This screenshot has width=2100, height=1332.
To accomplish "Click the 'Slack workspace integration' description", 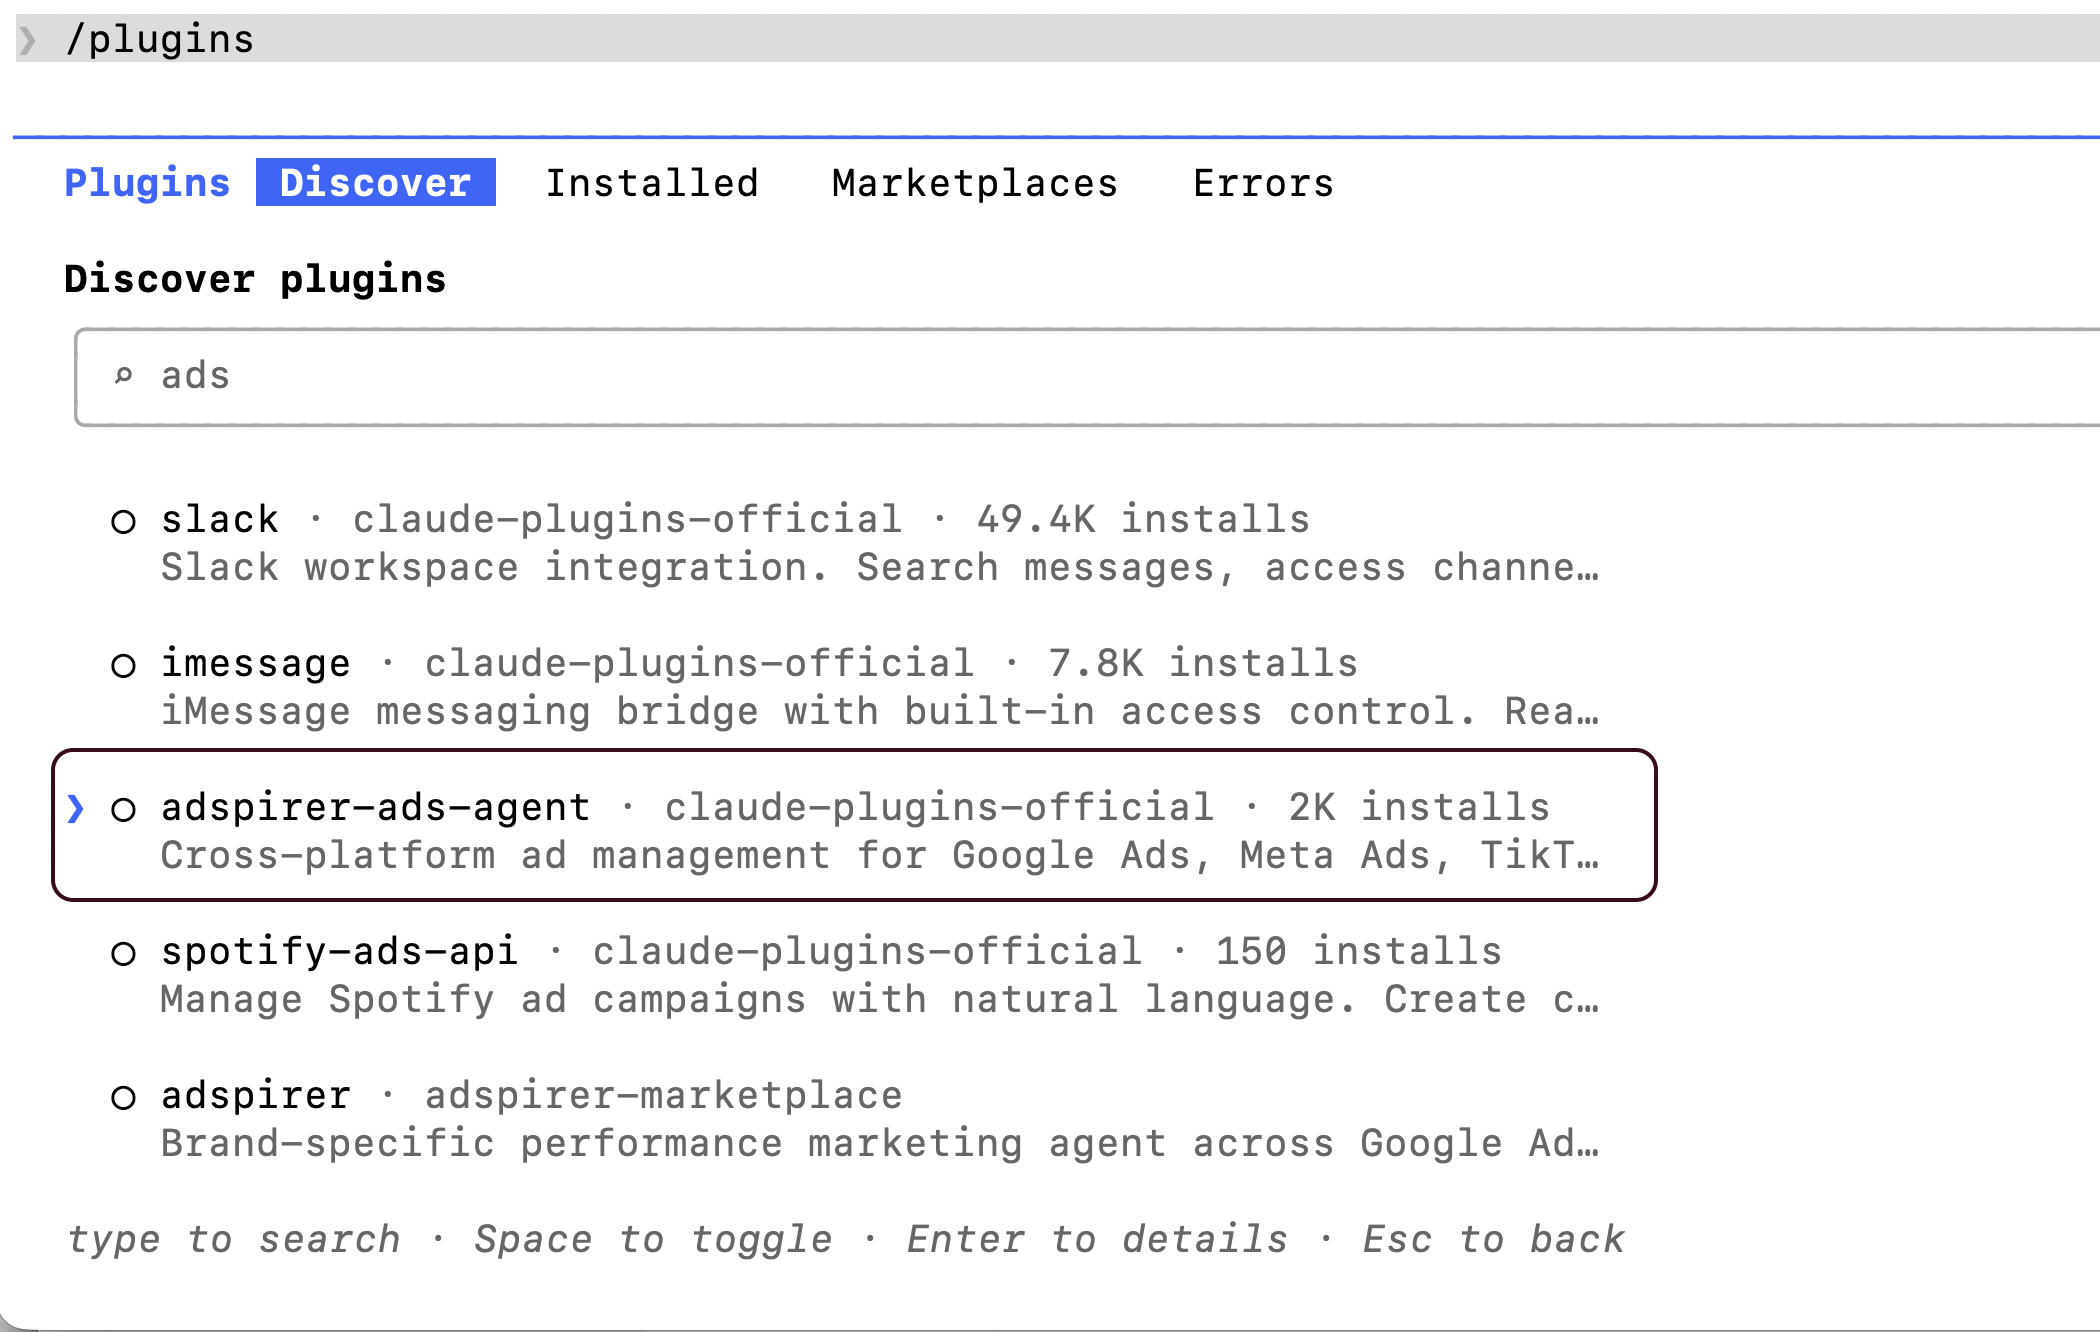I will pos(880,567).
